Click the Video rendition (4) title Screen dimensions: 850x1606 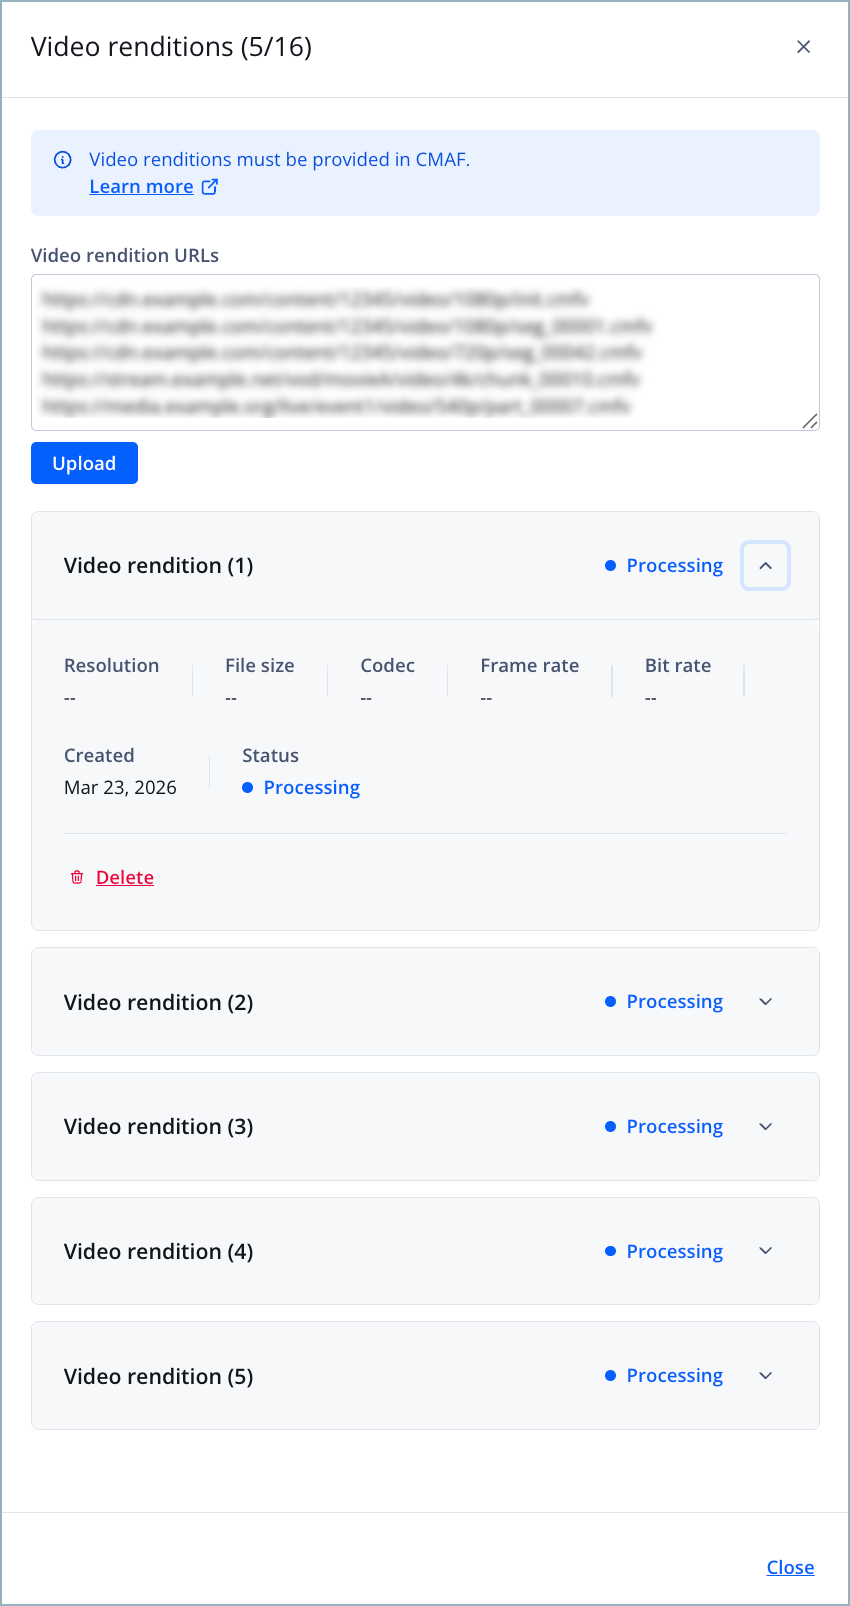(x=158, y=1251)
